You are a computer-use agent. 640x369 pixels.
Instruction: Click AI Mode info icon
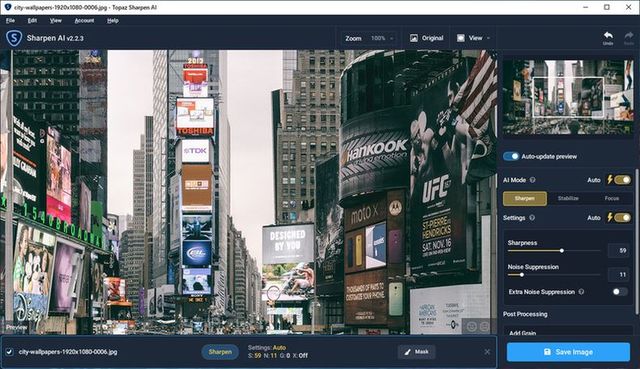(x=532, y=180)
